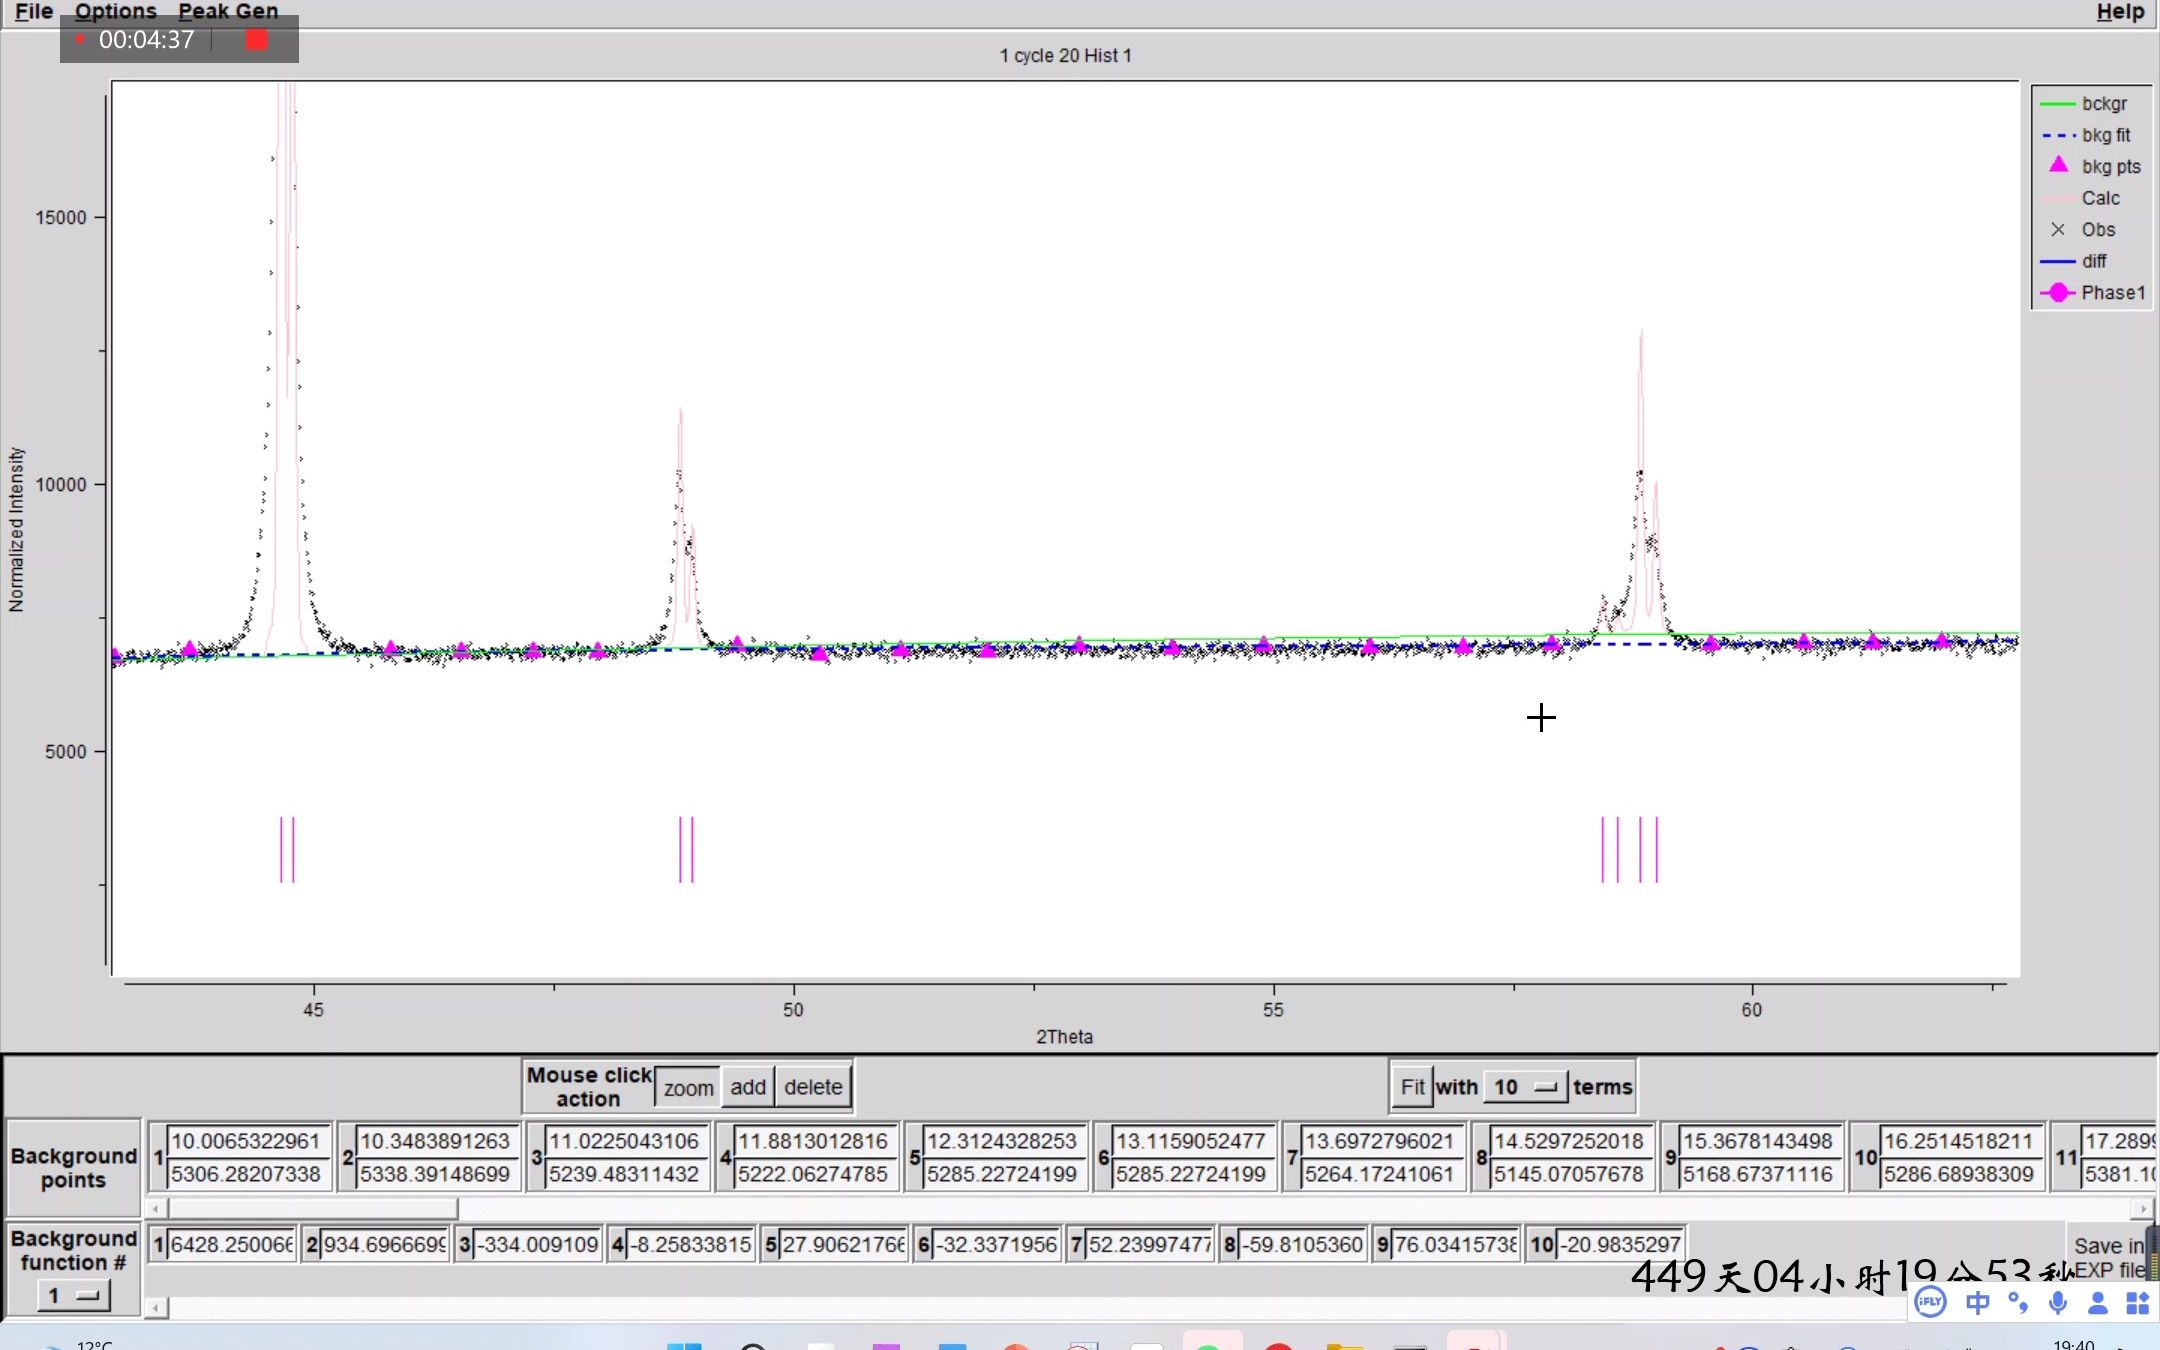
Task: Open the File menu
Action: (x=34, y=12)
